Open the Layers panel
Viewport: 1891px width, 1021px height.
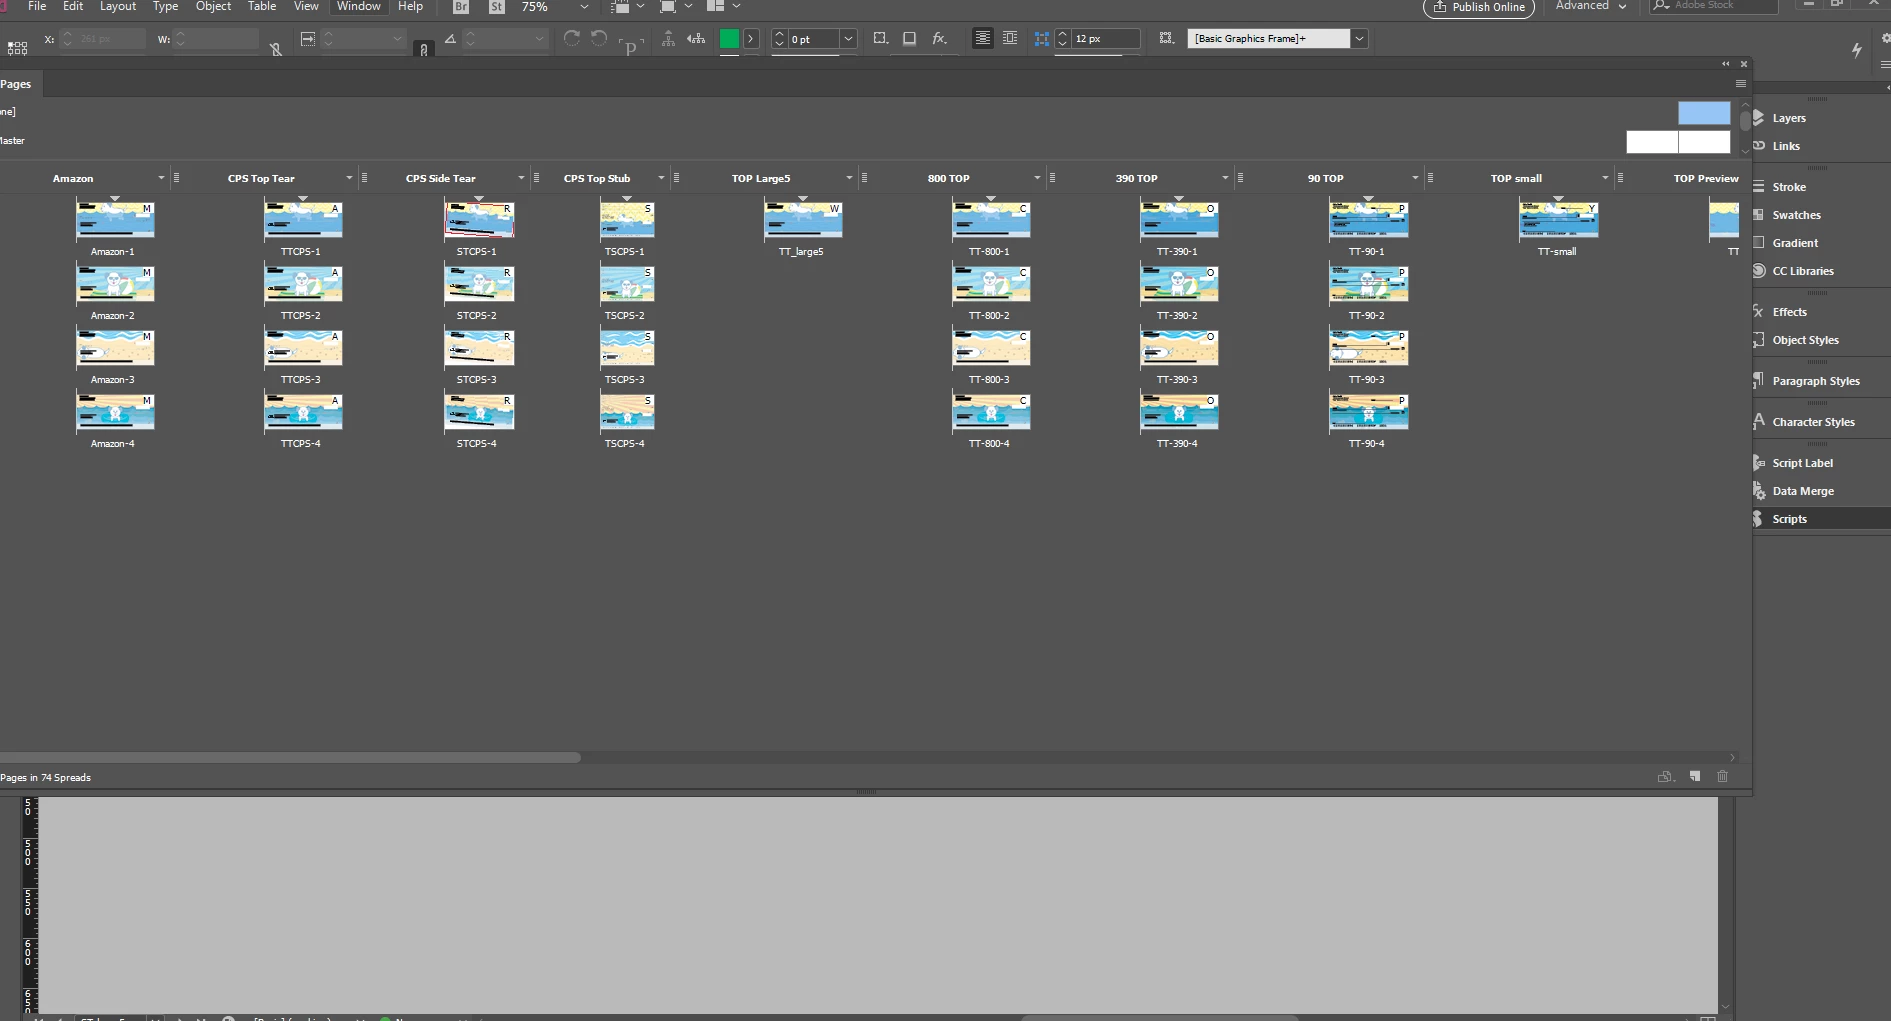coord(1788,118)
